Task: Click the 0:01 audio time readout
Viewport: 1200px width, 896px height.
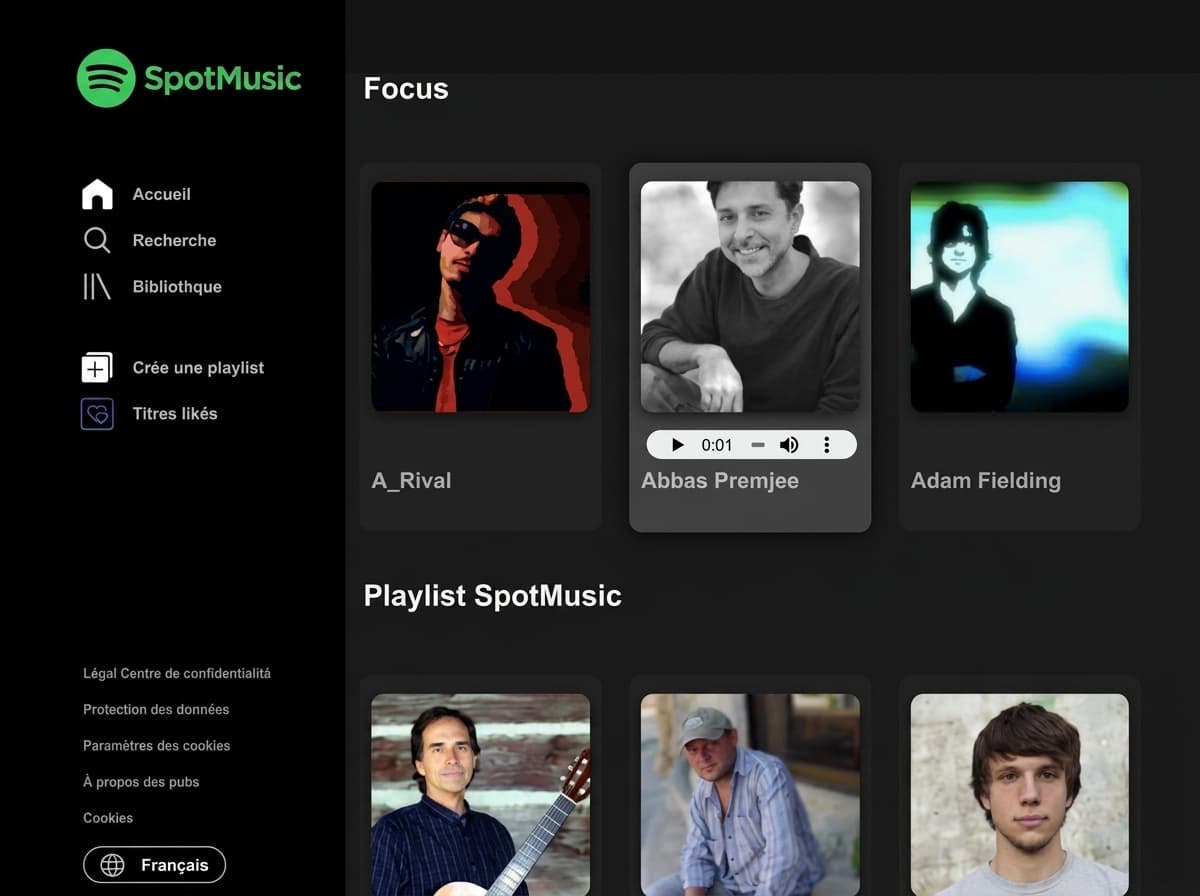Action: [717, 445]
